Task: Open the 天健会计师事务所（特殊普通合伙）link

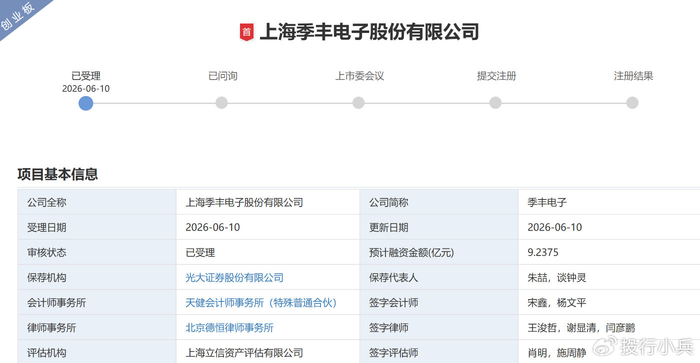Action: 261,303
